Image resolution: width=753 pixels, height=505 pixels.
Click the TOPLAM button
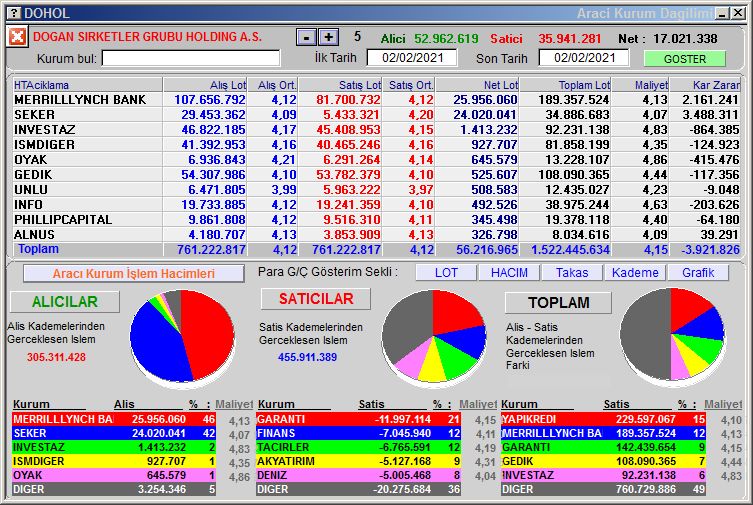point(559,302)
